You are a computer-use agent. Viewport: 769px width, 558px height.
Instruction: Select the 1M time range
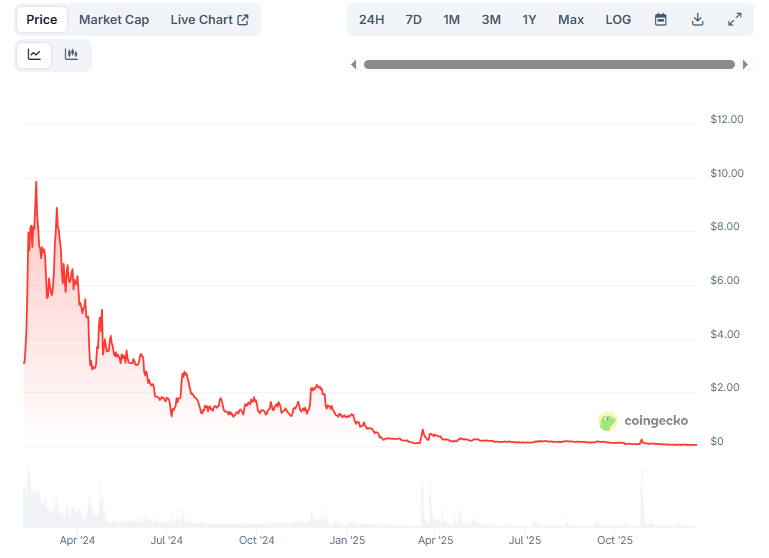pos(451,20)
